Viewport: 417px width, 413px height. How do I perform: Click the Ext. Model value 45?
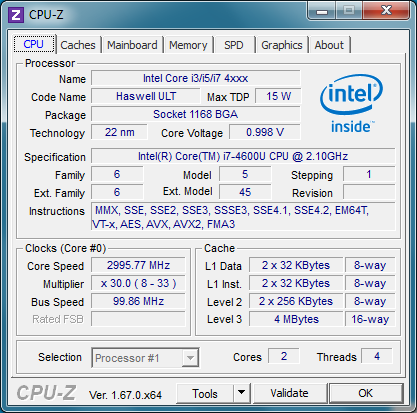[x=245, y=192]
